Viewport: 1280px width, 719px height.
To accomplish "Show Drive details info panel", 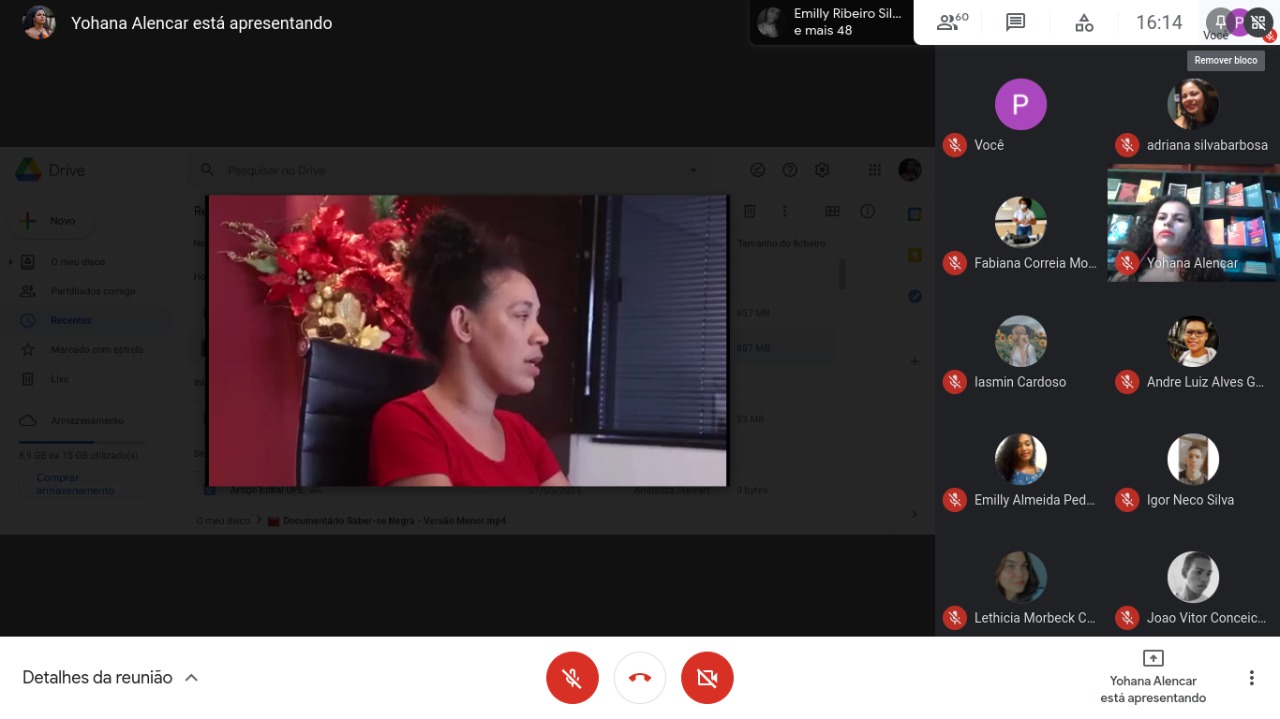I will (x=867, y=211).
